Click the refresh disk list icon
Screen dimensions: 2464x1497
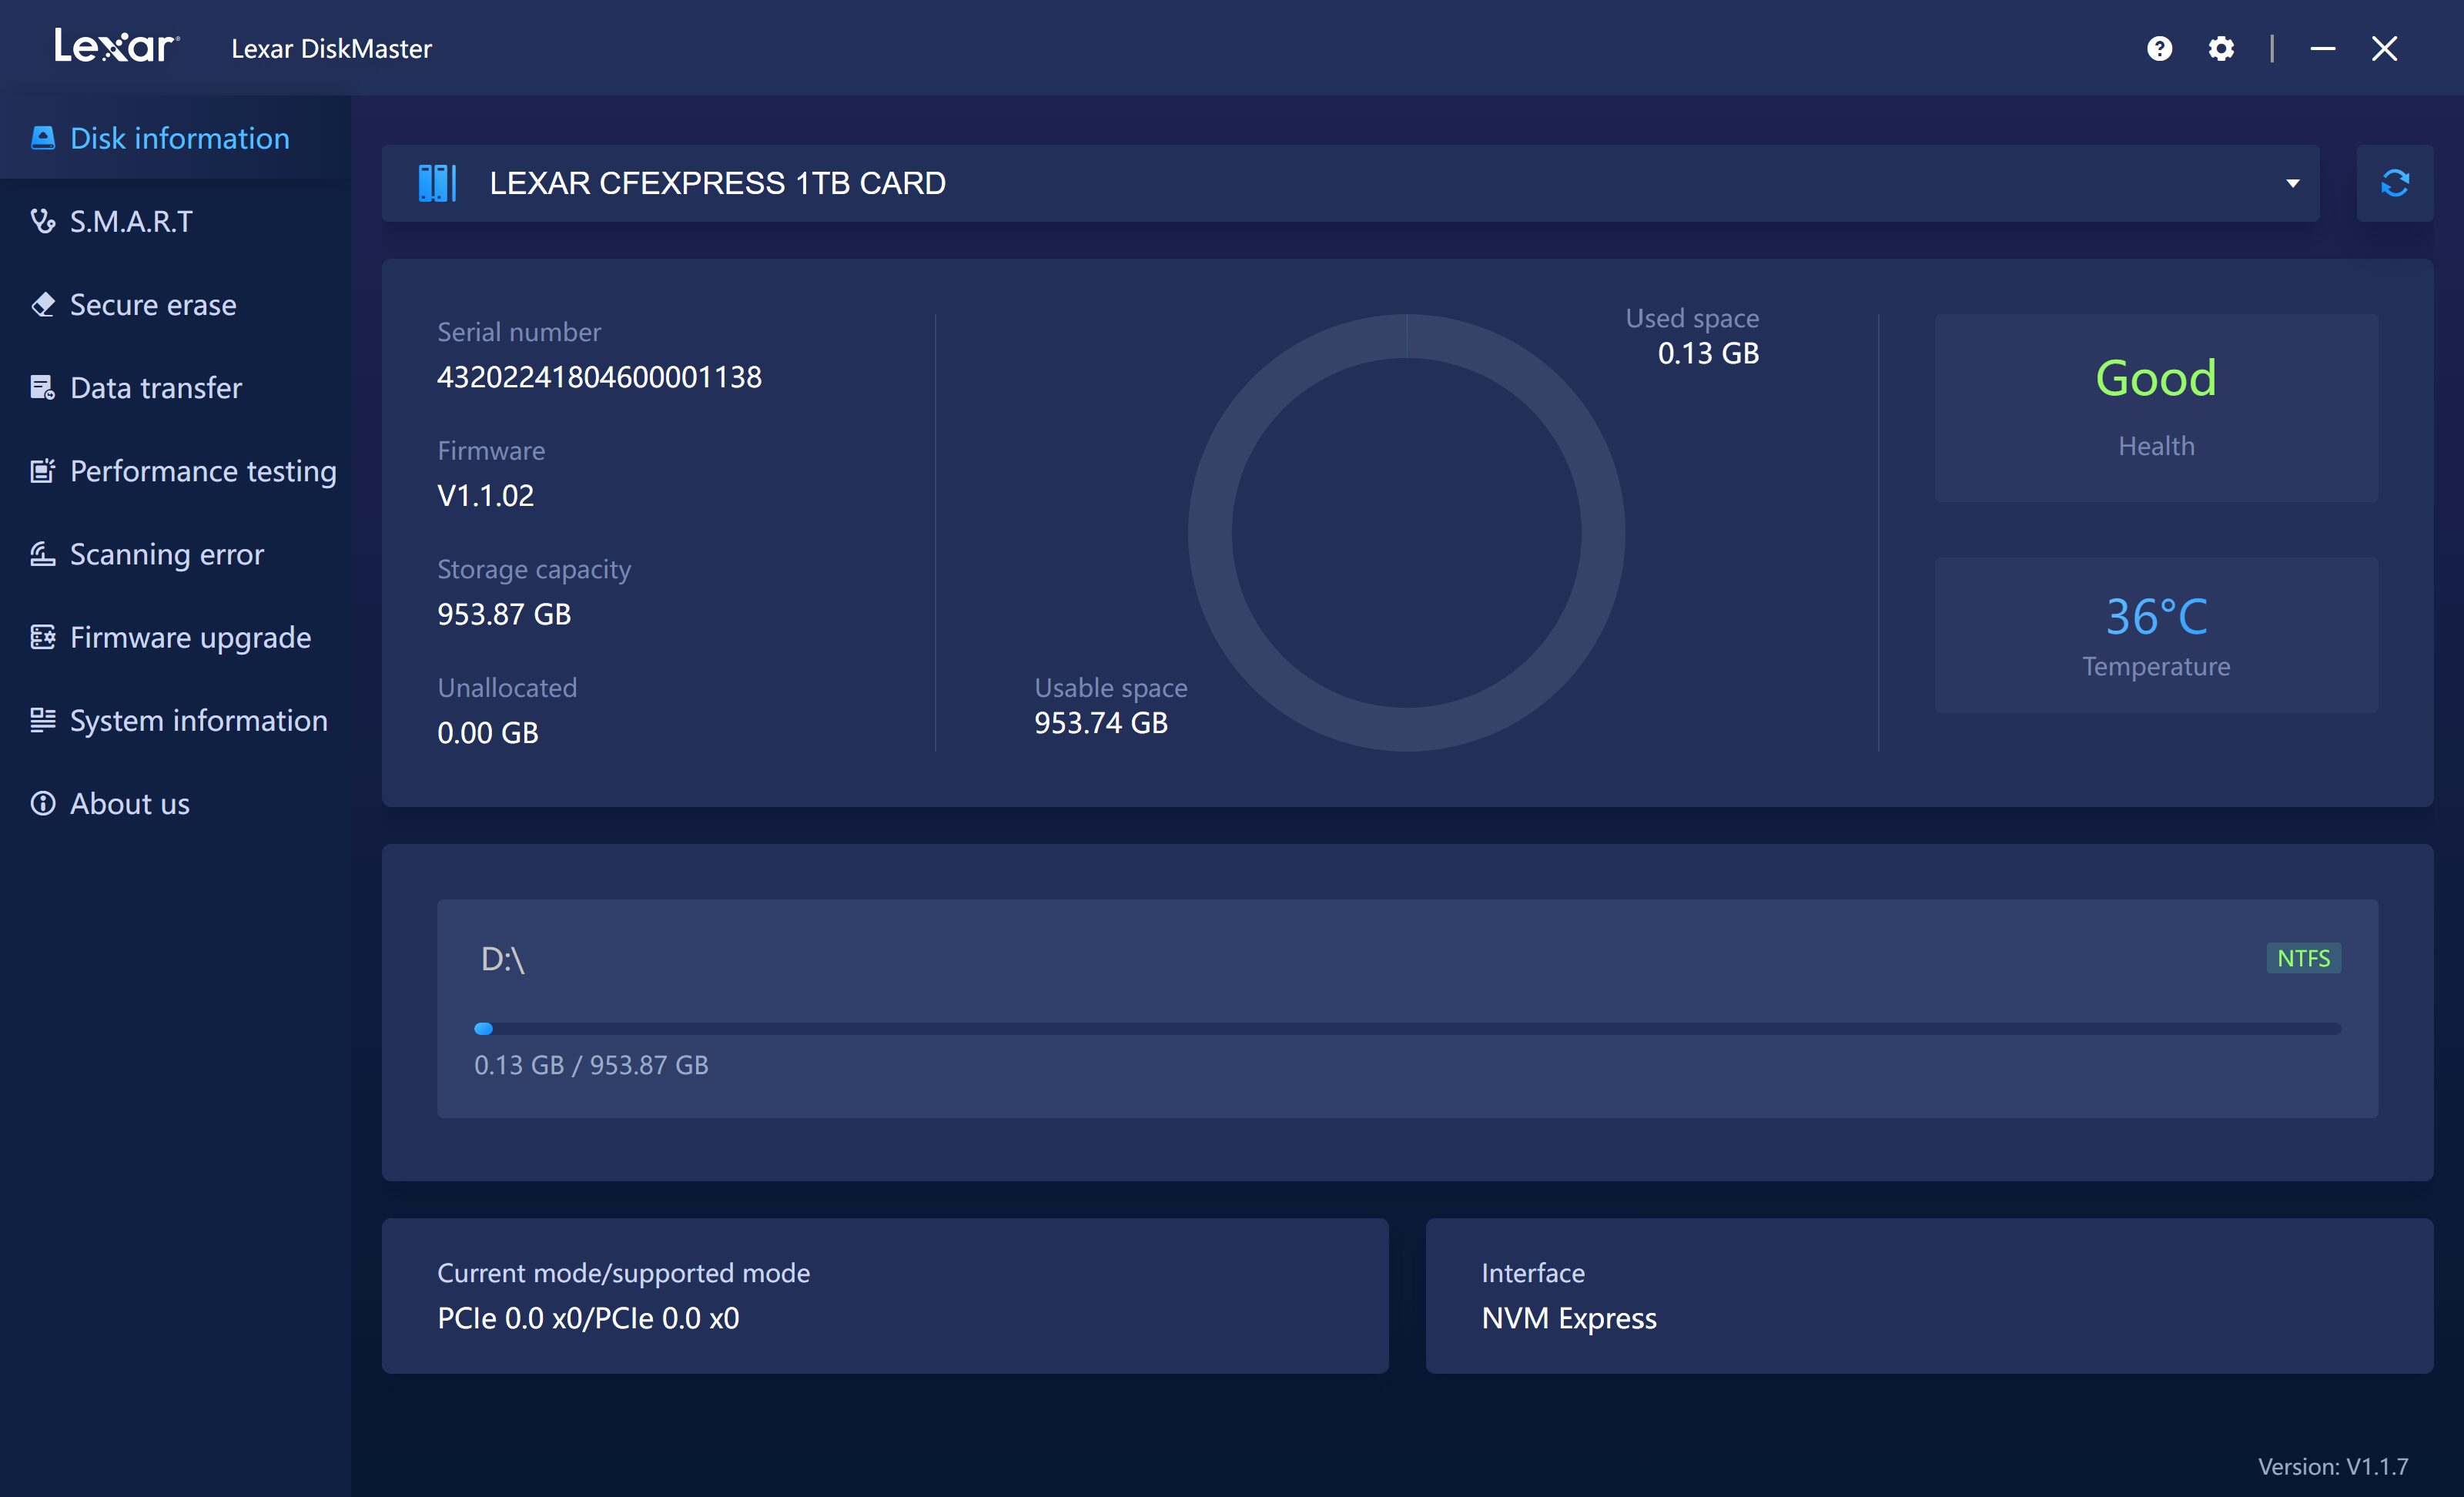(2394, 183)
